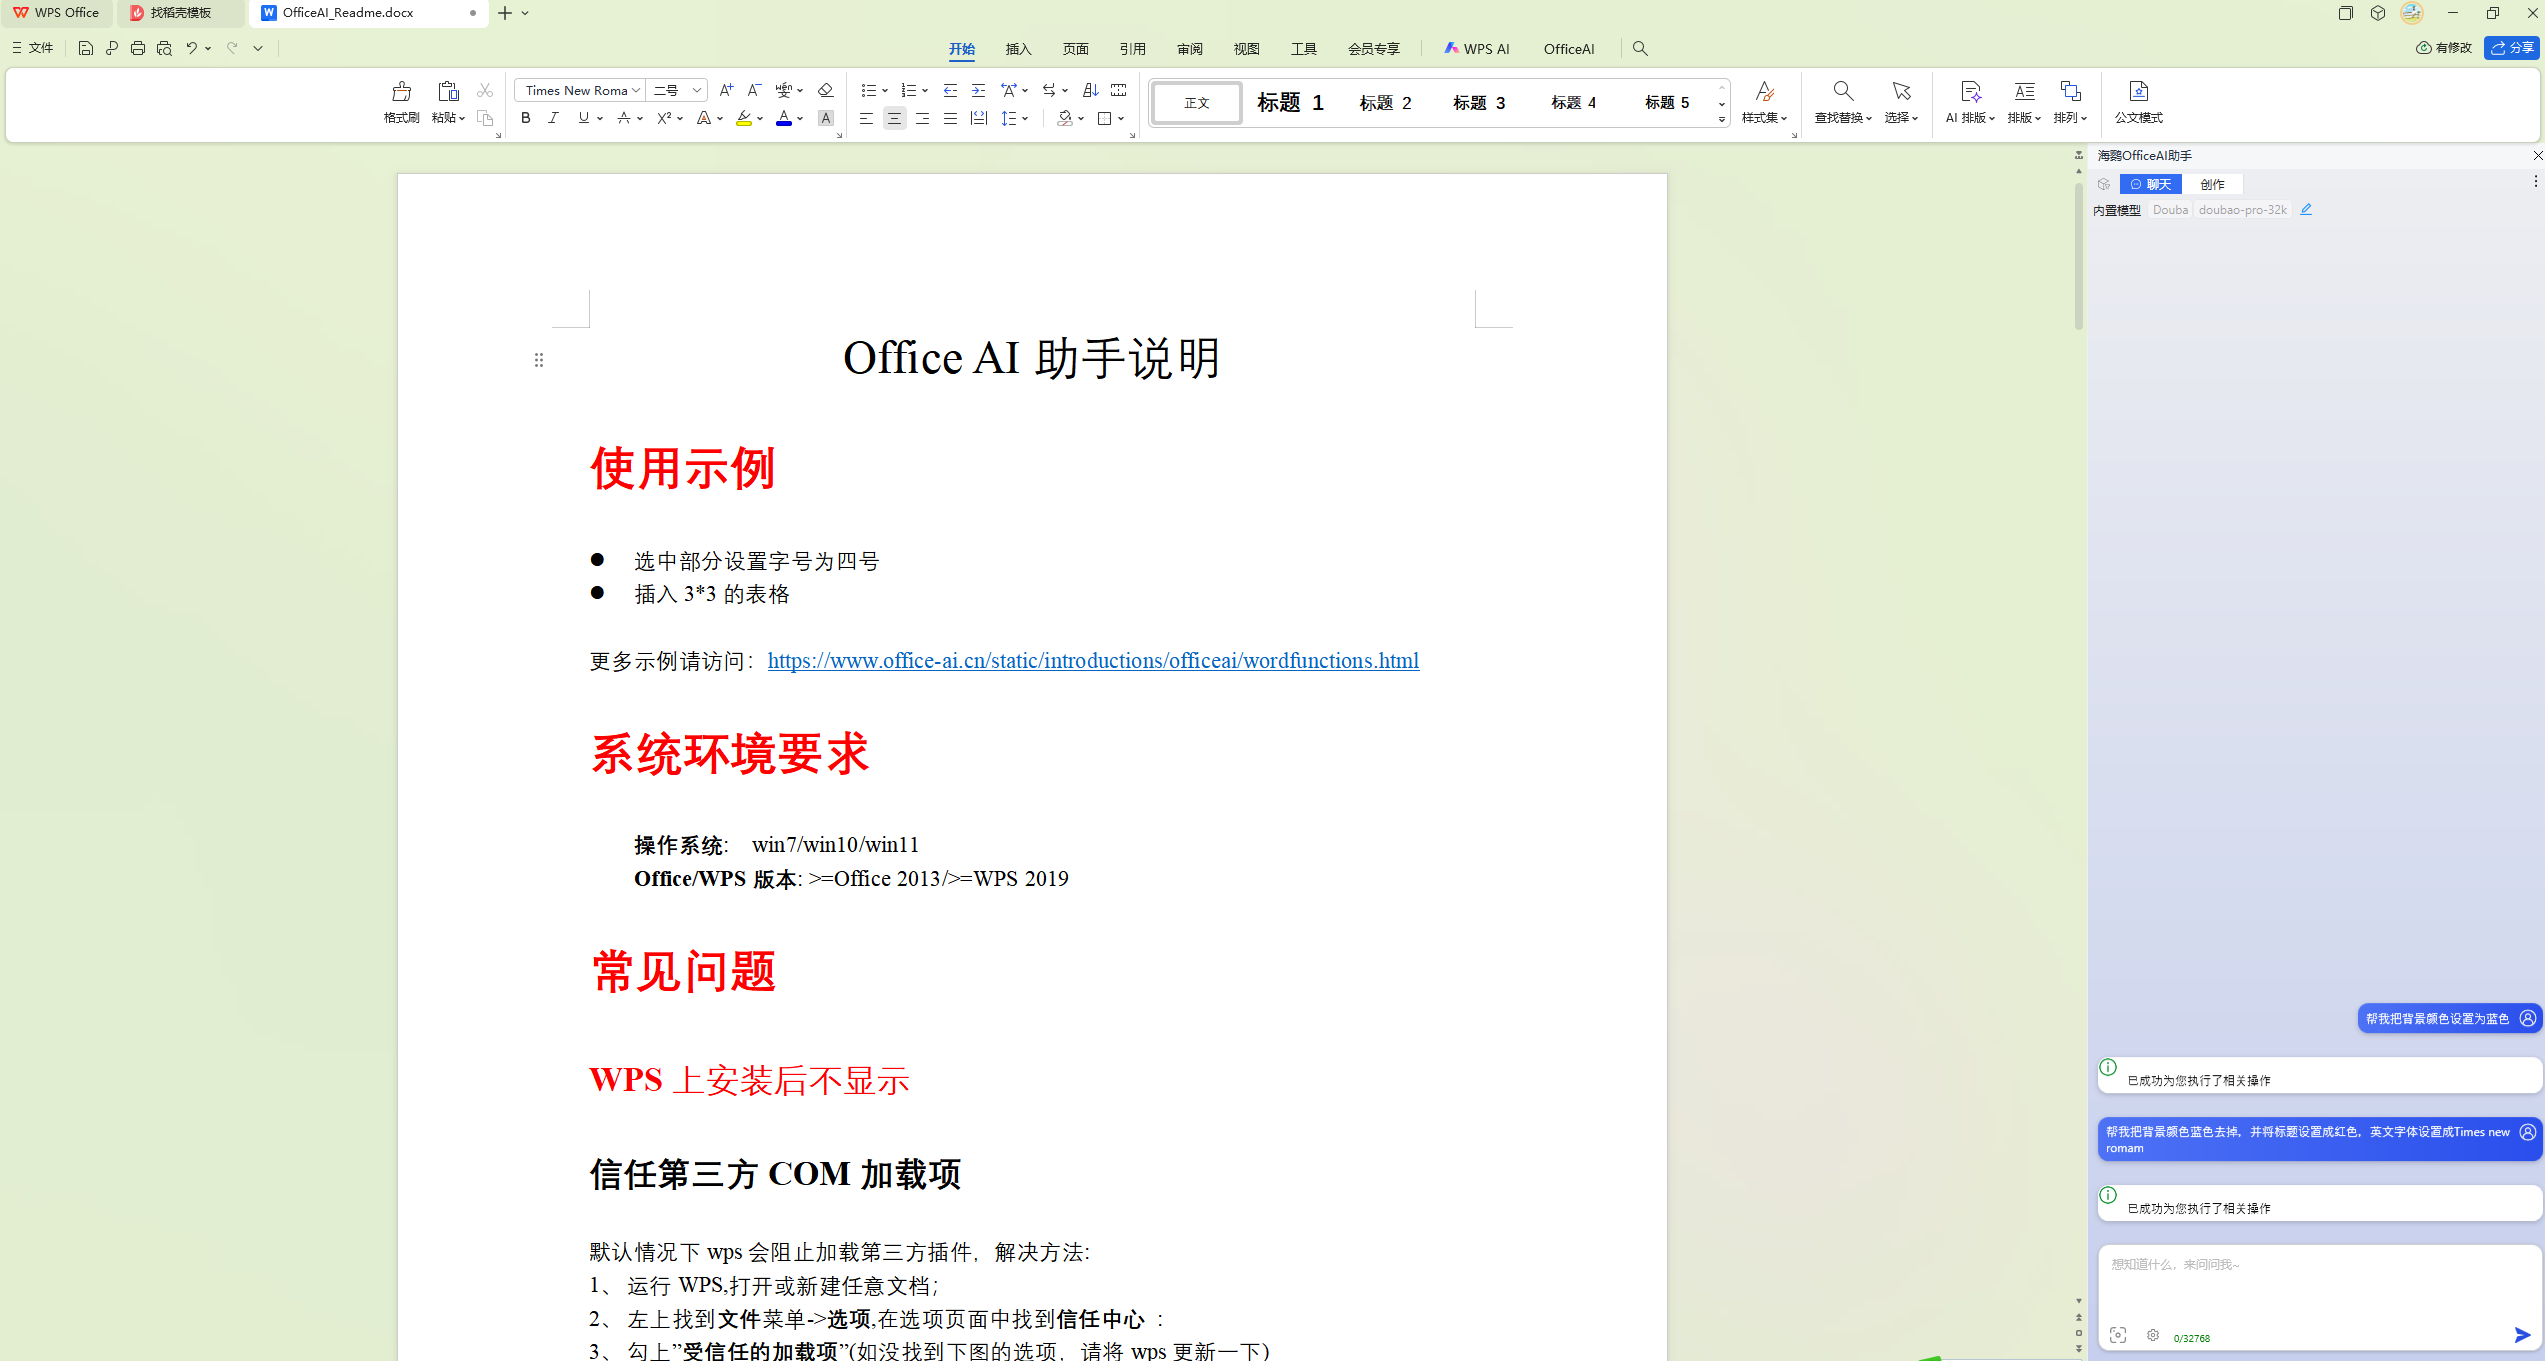Expand the font size dropdown
This screenshot has width=2545, height=1361.
[x=697, y=89]
